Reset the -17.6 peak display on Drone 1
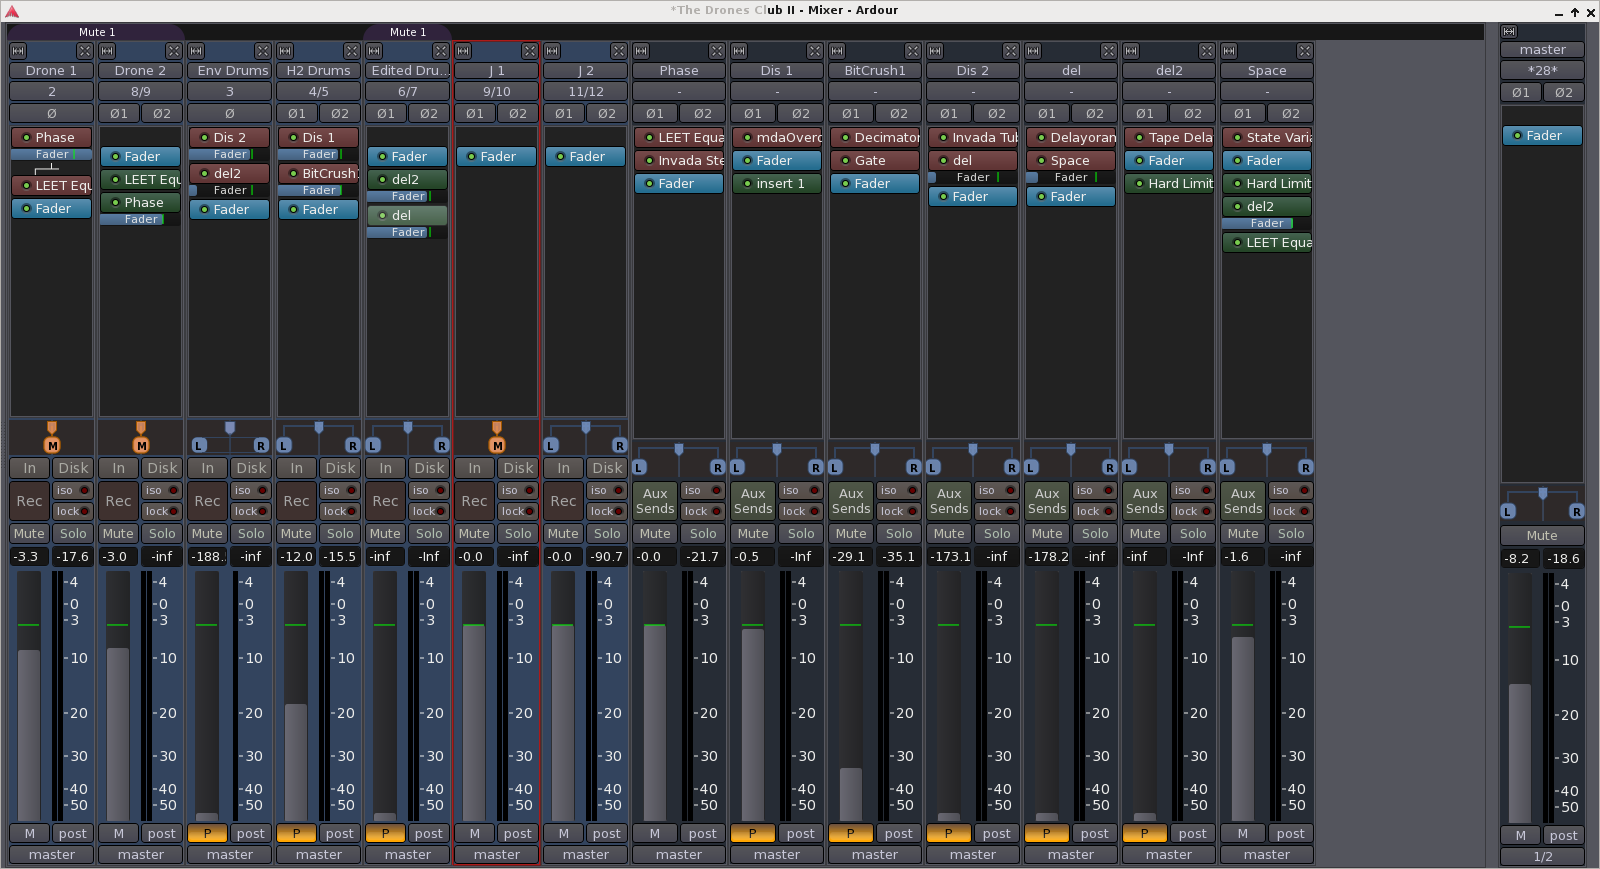 73,557
